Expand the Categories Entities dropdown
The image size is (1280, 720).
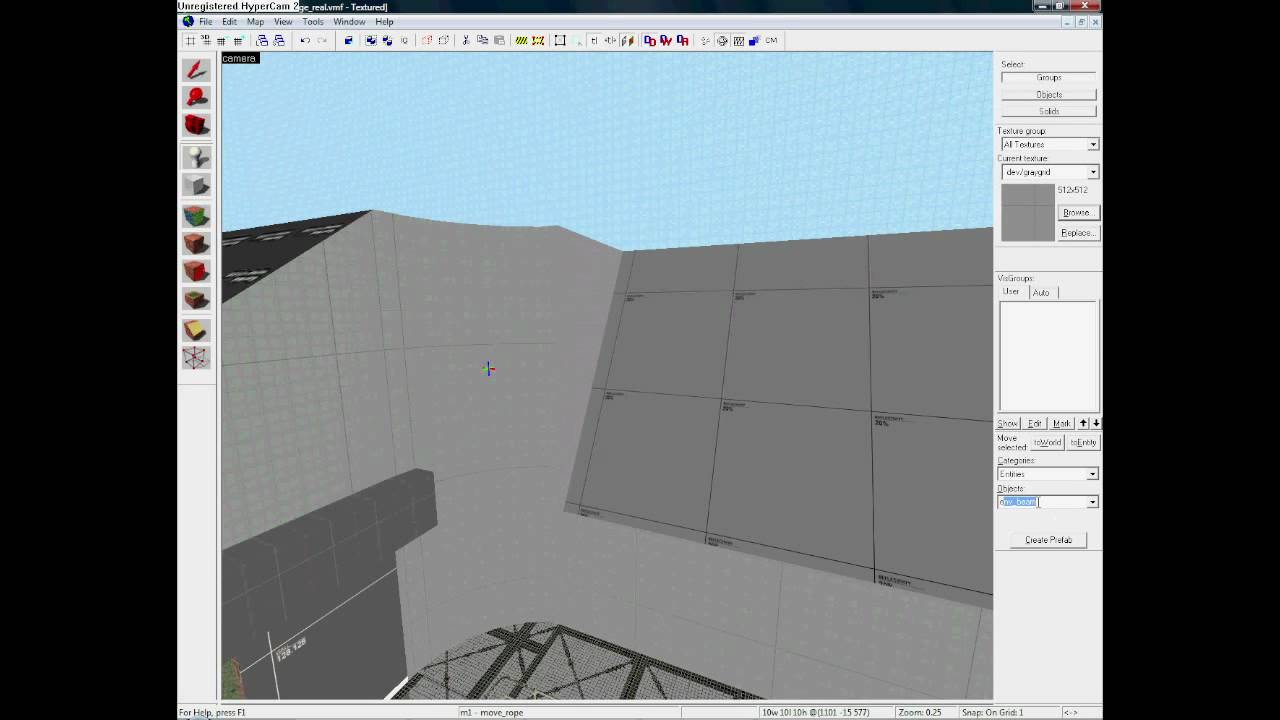(x=1093, y=474)
